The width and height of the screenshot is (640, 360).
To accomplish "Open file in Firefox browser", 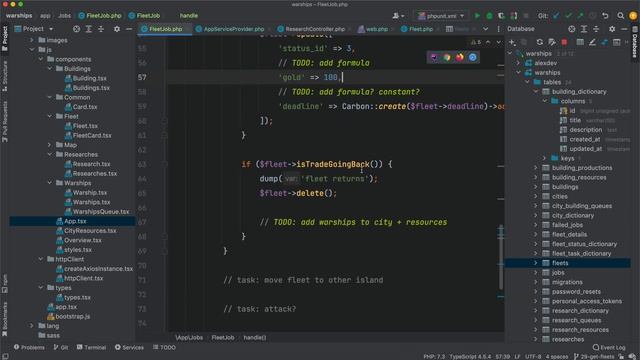I will (460, 58).
